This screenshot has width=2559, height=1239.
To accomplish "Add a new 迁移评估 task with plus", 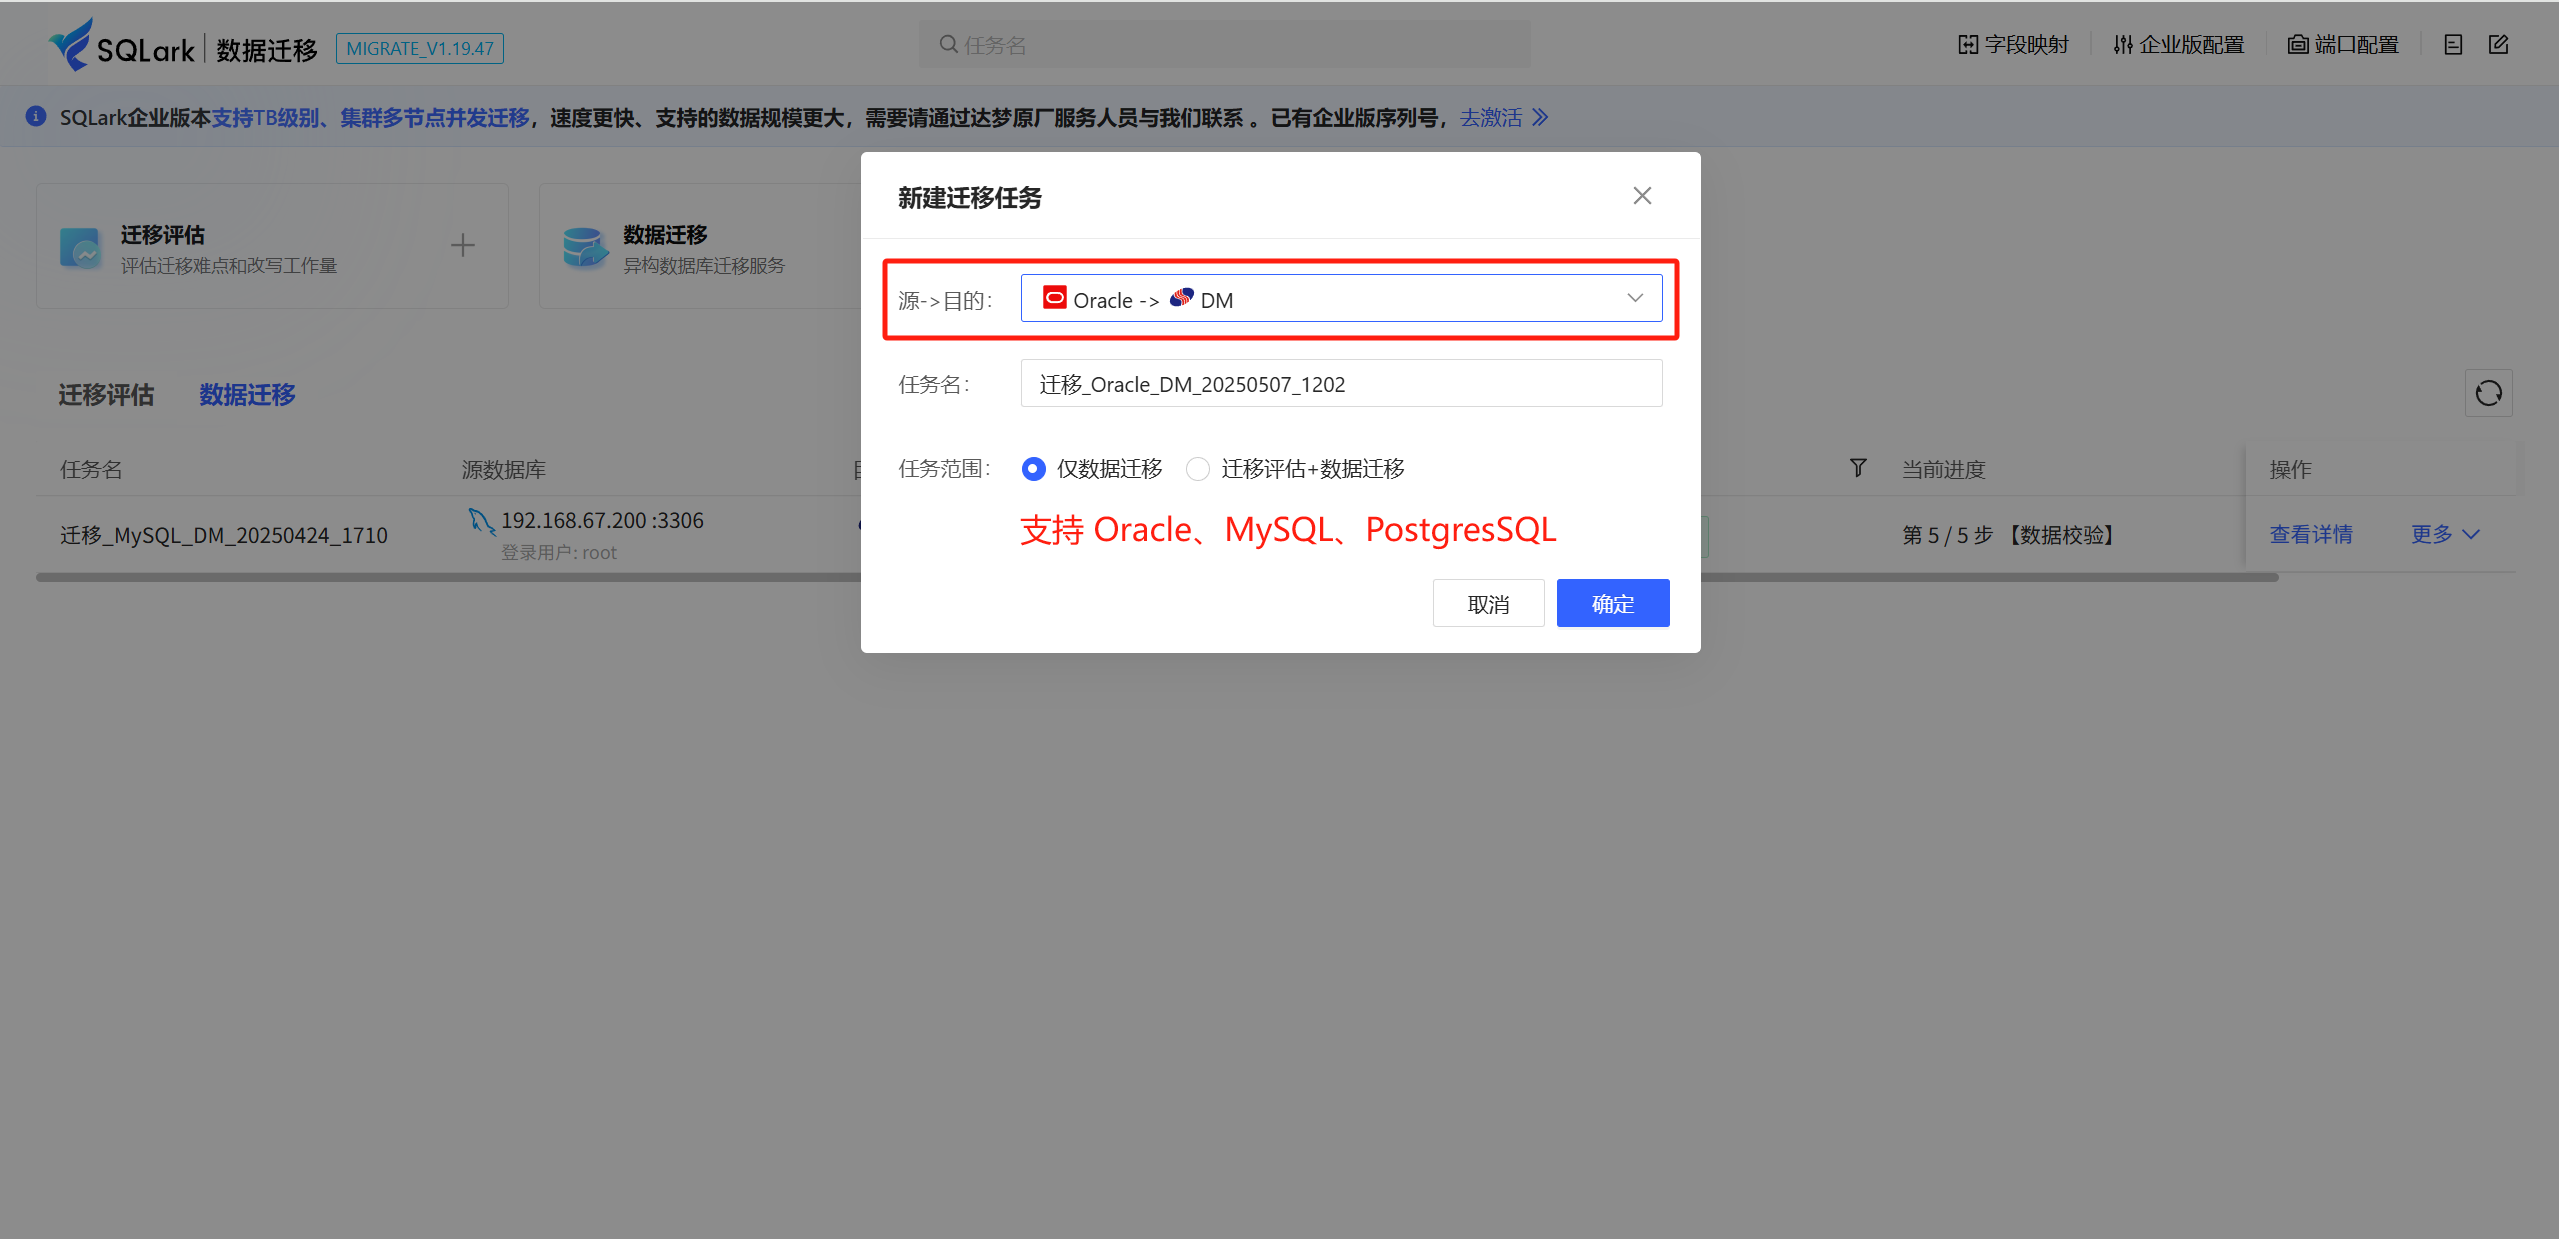I will coord(462,245).
